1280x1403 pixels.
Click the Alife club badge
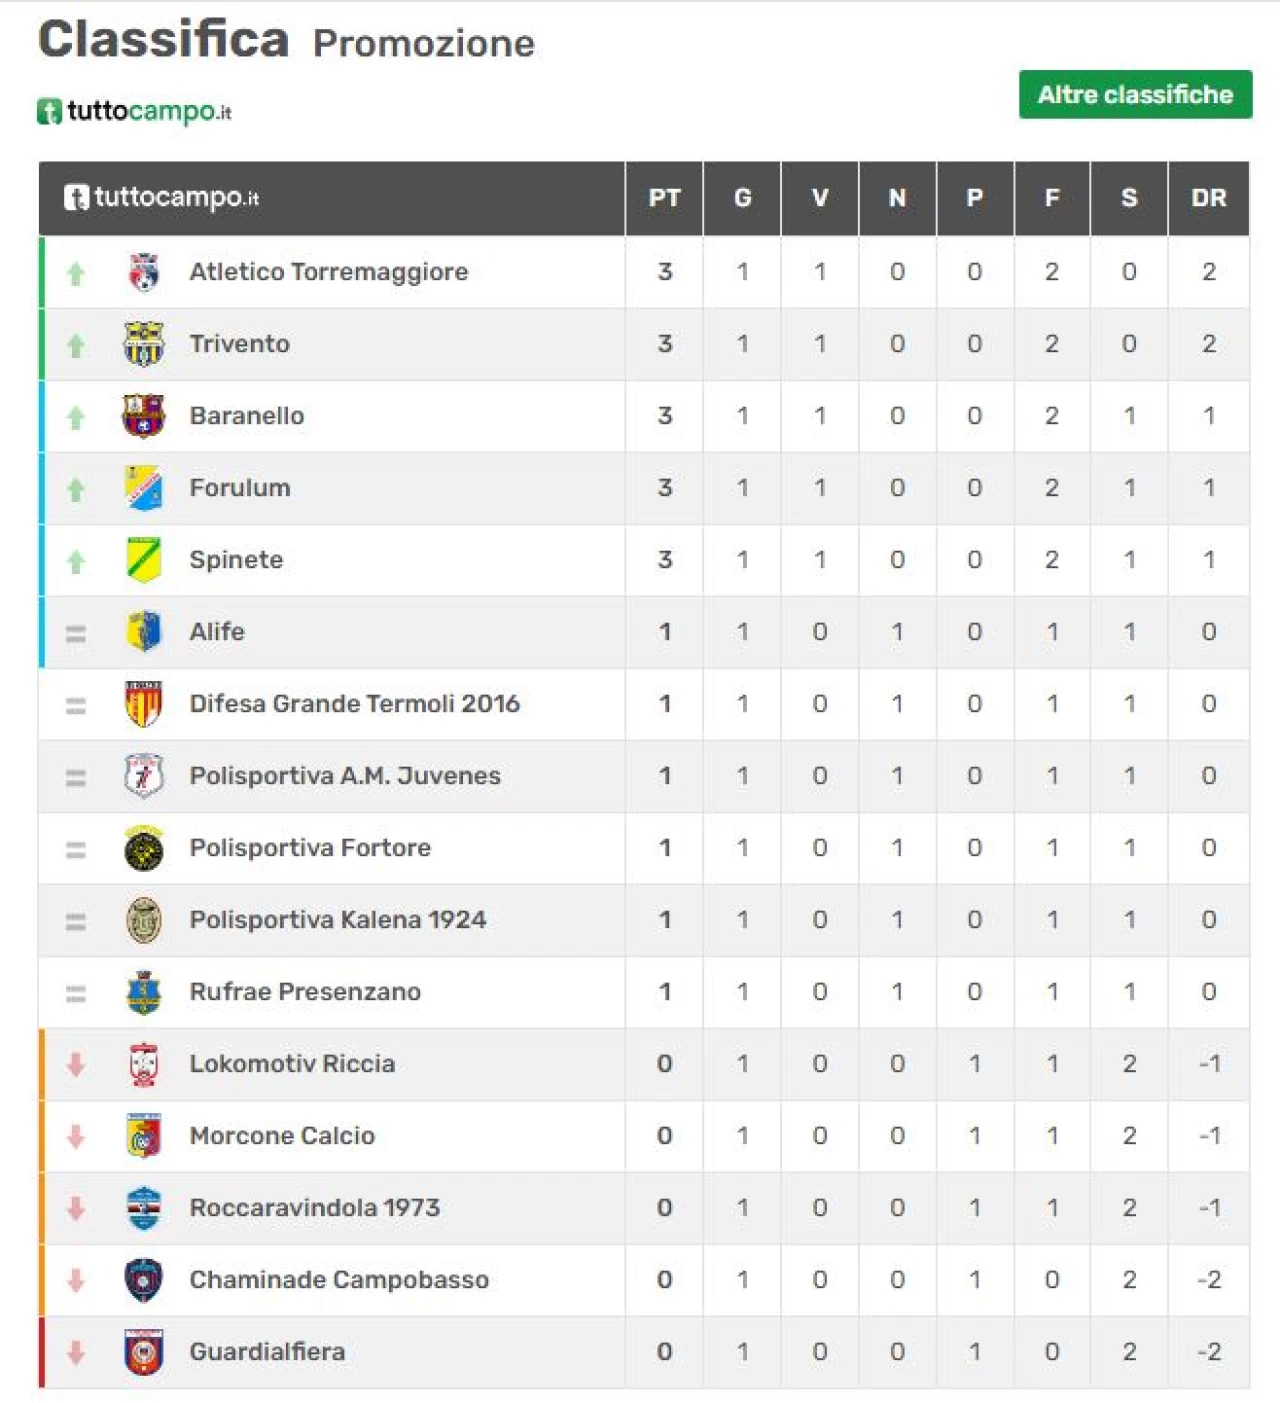[144, 632]
